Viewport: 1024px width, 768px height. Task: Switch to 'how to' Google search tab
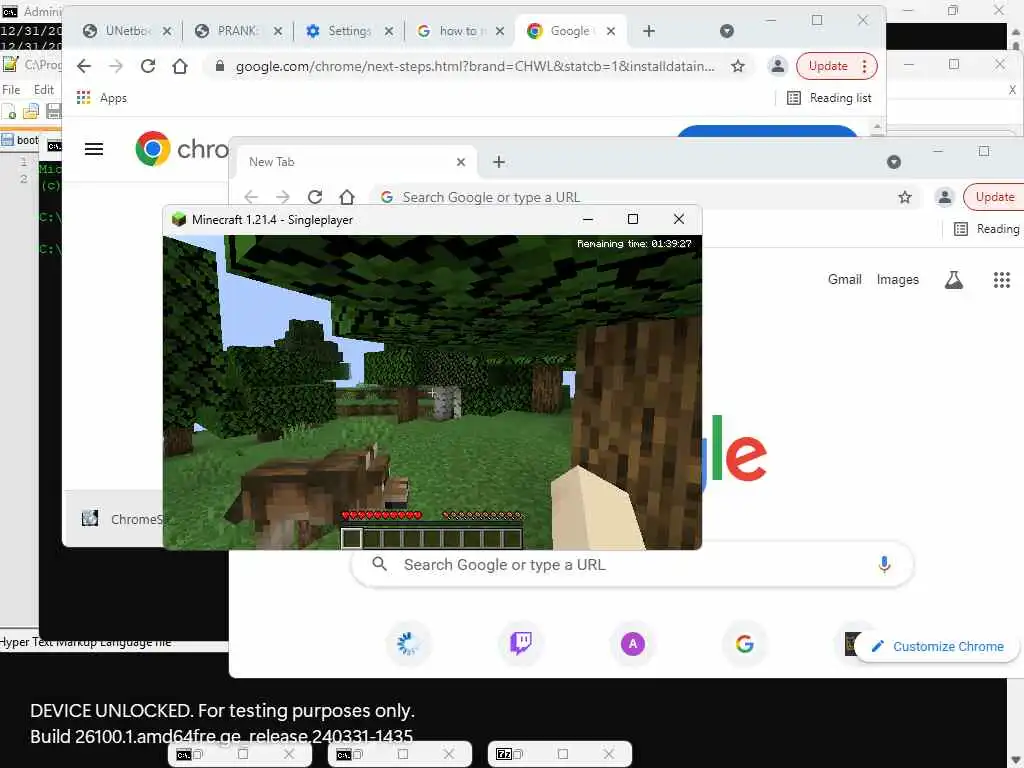coord(460,31)
